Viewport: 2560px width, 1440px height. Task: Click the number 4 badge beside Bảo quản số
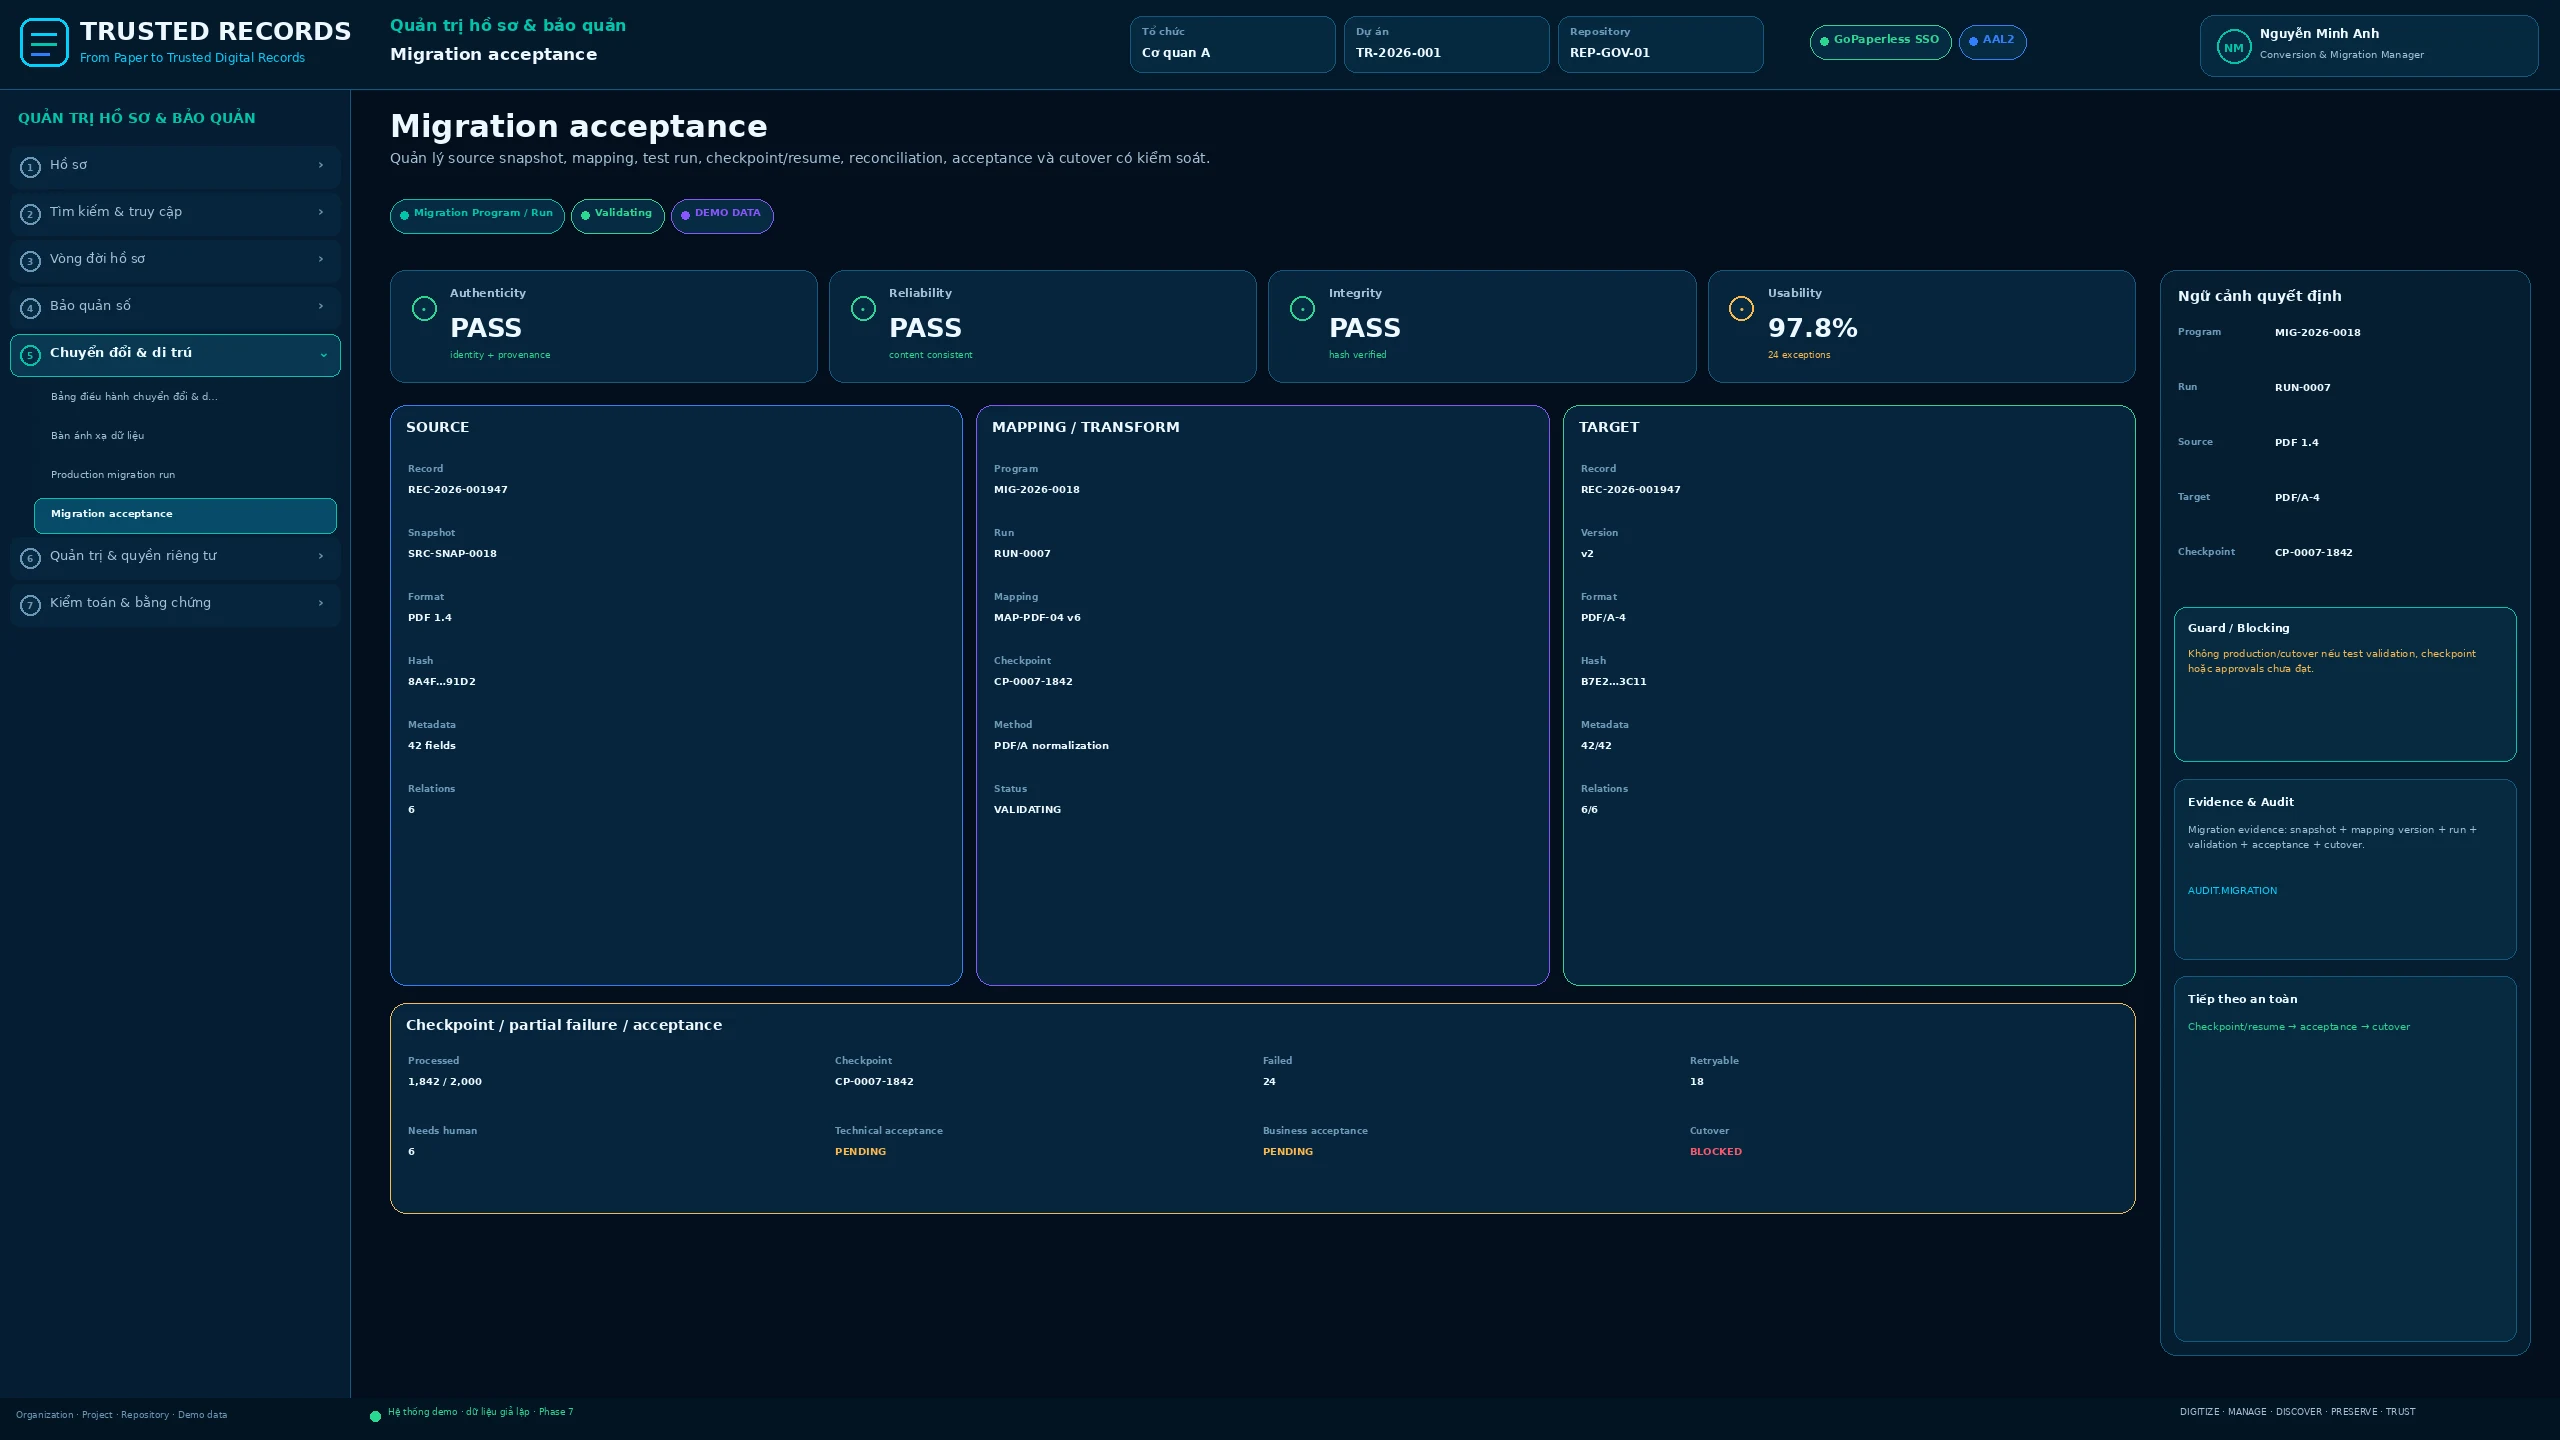(x=30, y=308)
